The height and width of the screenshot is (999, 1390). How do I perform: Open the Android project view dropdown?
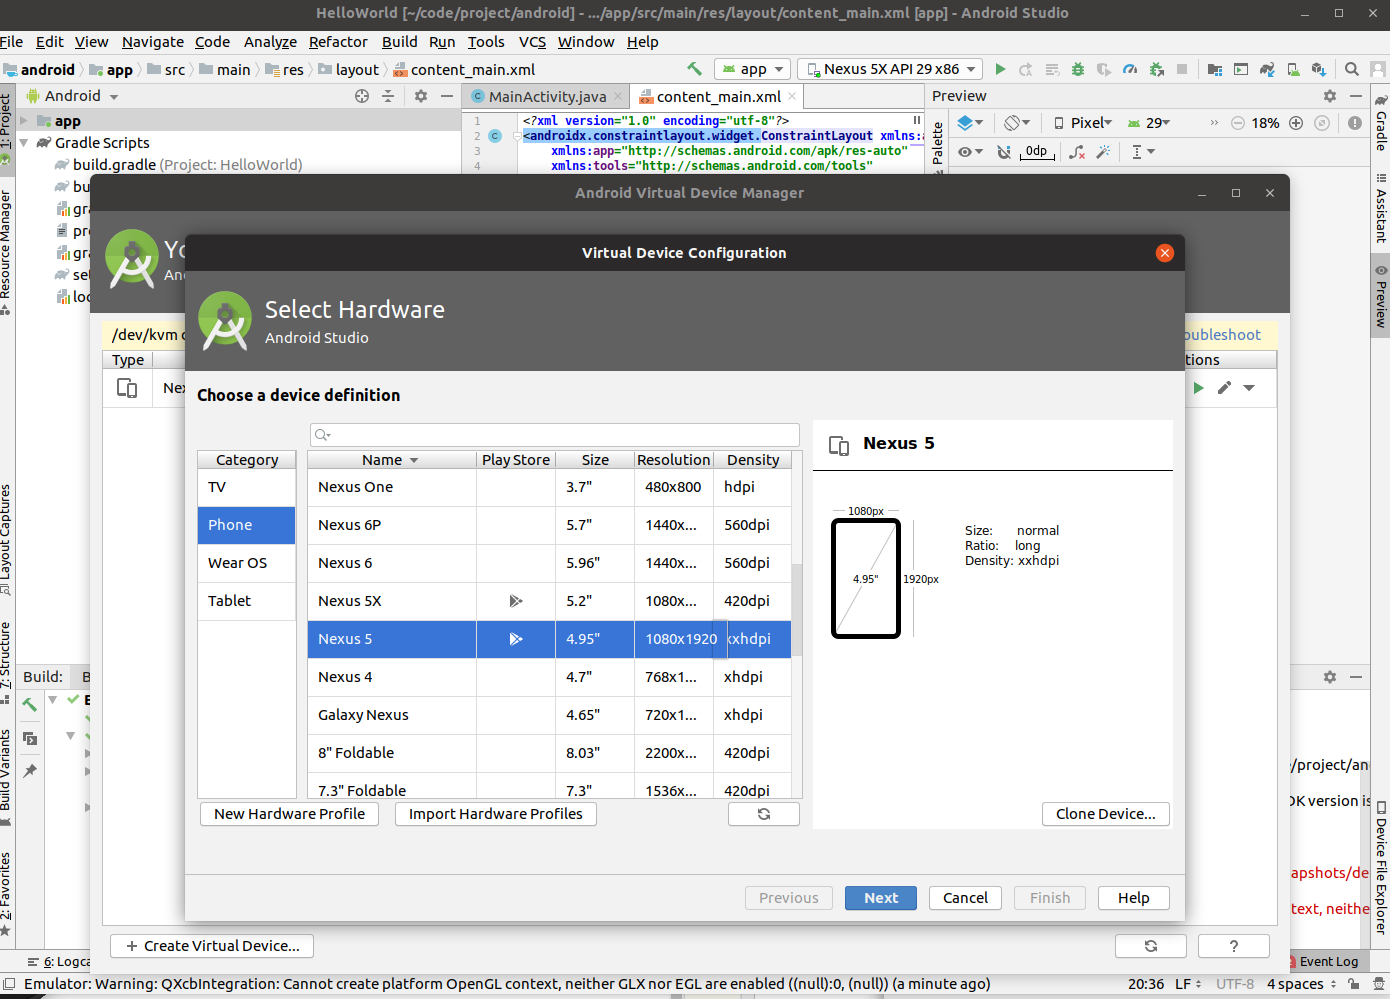(x=73, y=96)
